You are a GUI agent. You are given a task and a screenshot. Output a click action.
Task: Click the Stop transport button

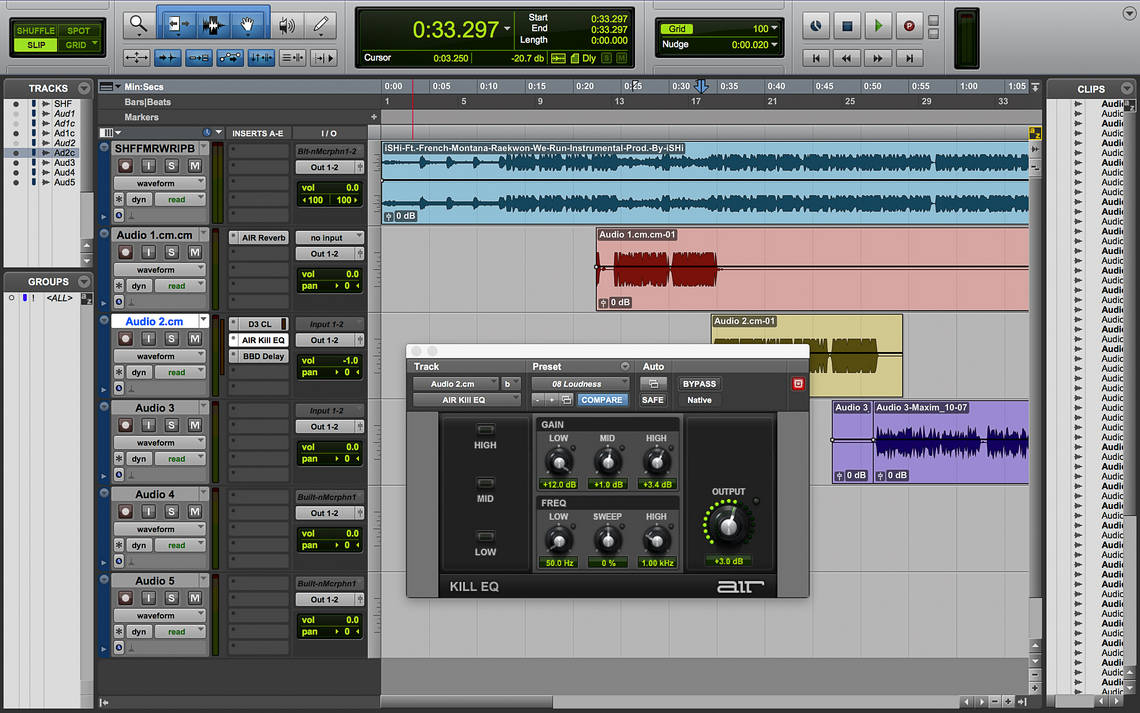click(x=847, y=26)
